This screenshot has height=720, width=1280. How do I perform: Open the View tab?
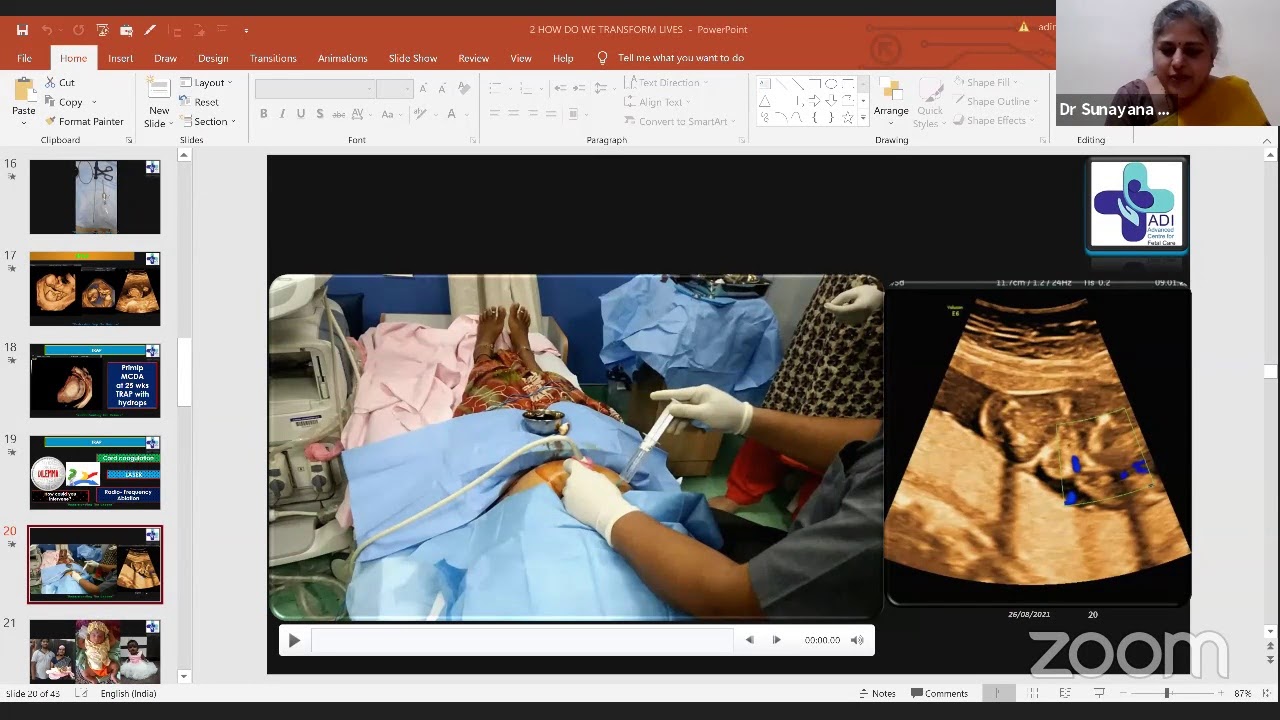(x=521, y=58)
